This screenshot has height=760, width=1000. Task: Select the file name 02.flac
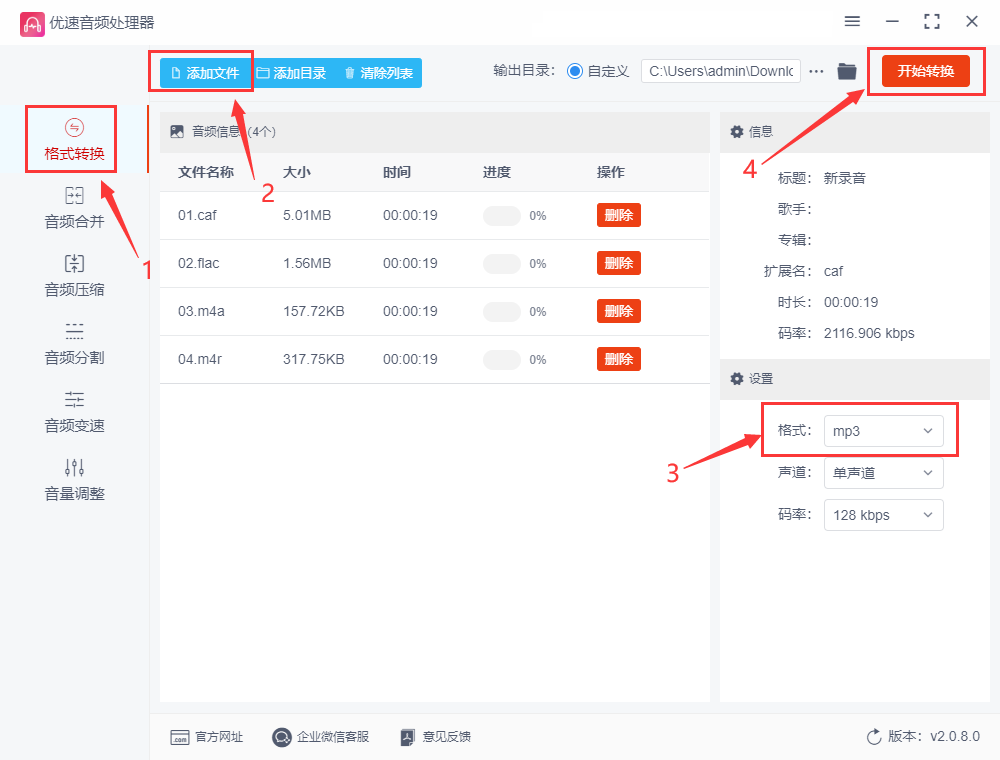[198, 263]
